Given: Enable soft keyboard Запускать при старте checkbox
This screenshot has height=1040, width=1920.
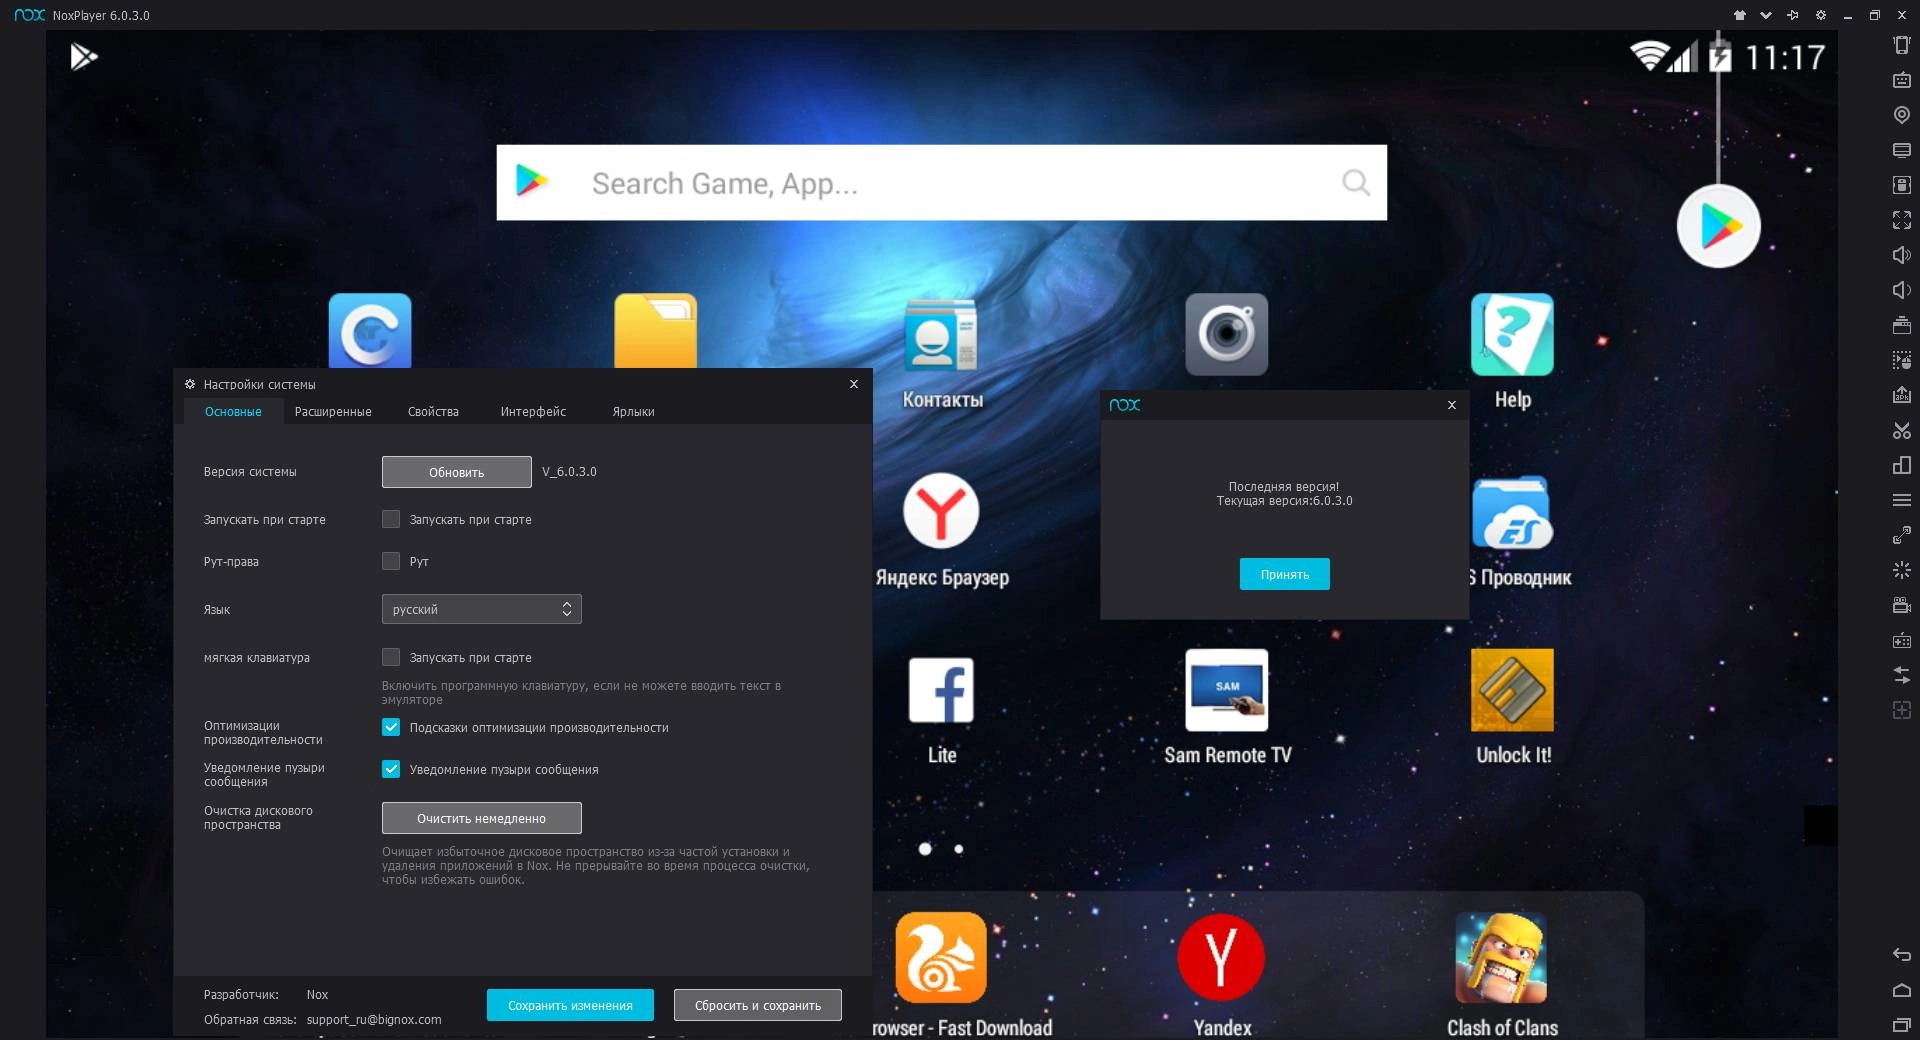Looking at the screenshot, I should [x=391, y=657].
